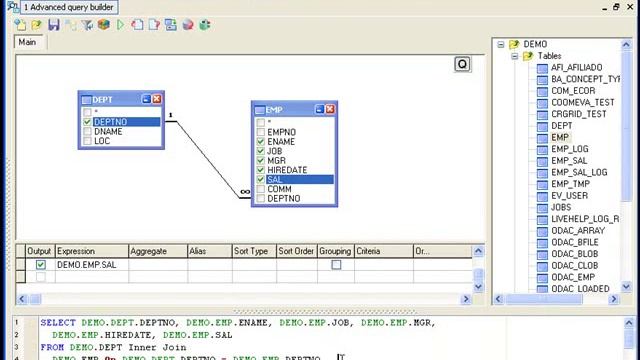The height and width of the screenshot is (360, 640).
Task: Click the page with red arrow icon
Action: pyautogui.click(x=137, y=25)
